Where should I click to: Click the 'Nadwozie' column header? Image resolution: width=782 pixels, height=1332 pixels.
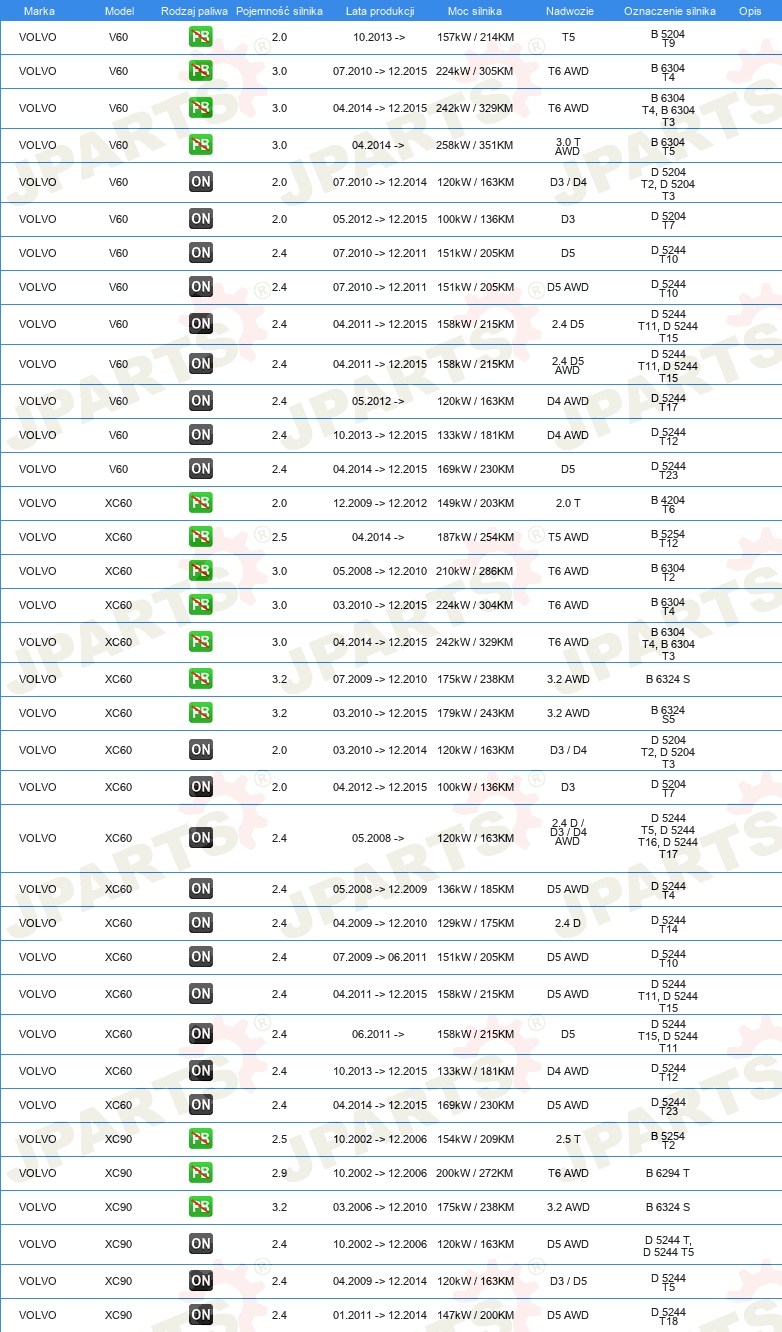coord(568,11)
